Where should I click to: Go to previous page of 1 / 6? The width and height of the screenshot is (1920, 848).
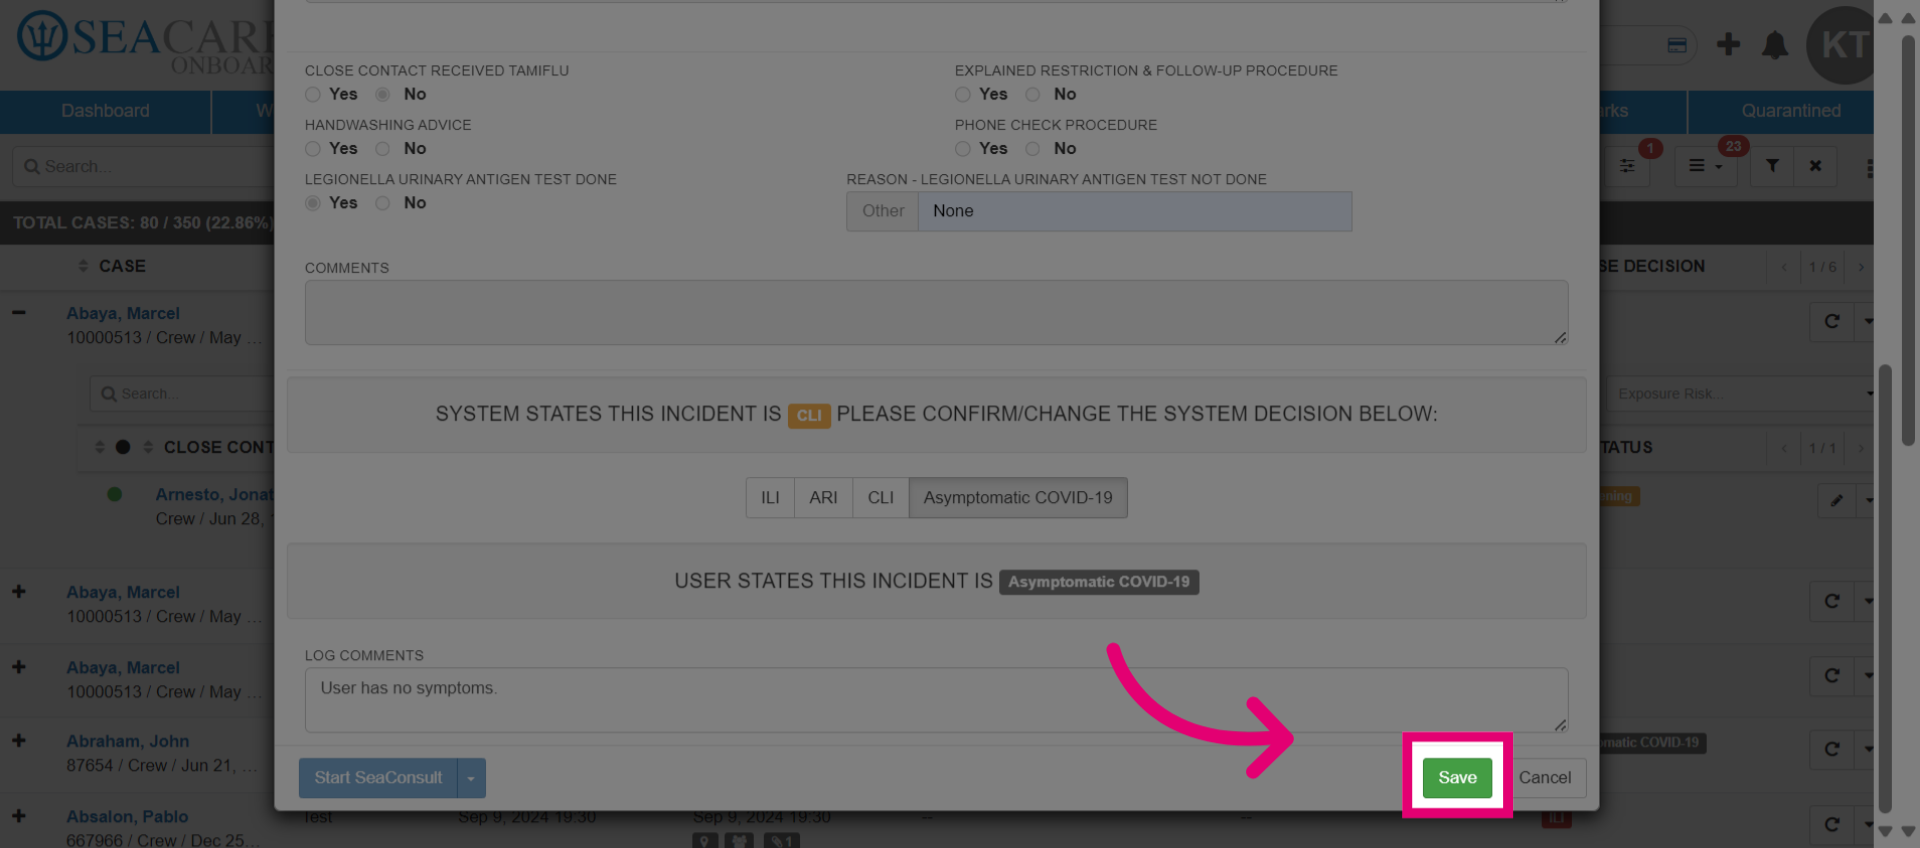click(x=1783, y=267)
